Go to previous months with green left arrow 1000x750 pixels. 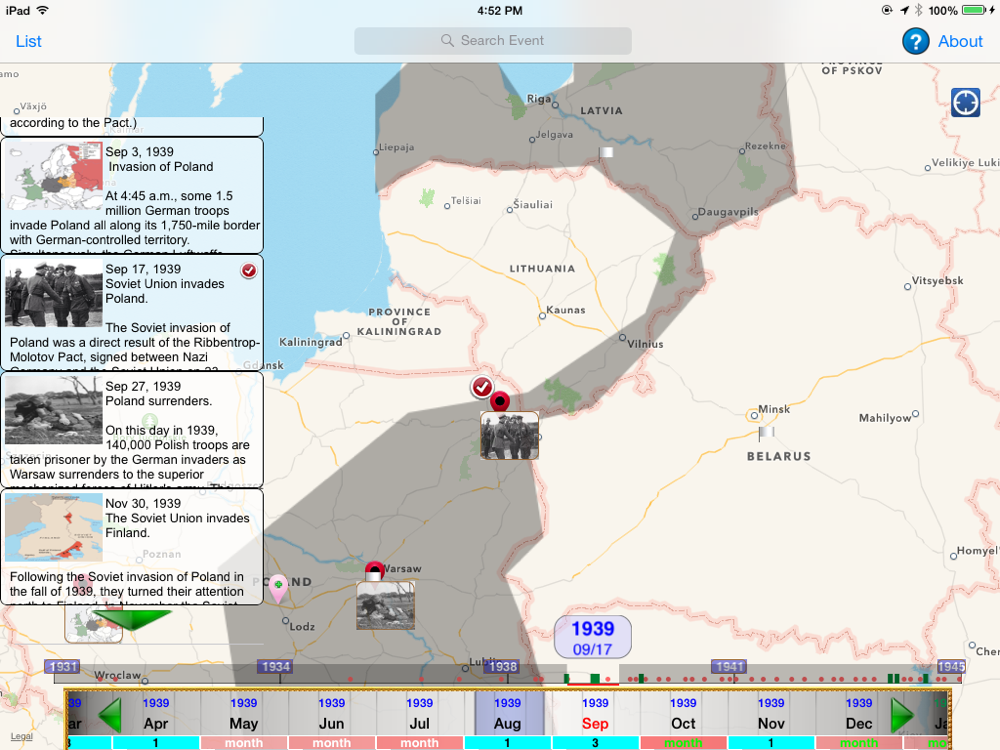tap(110, 715)
